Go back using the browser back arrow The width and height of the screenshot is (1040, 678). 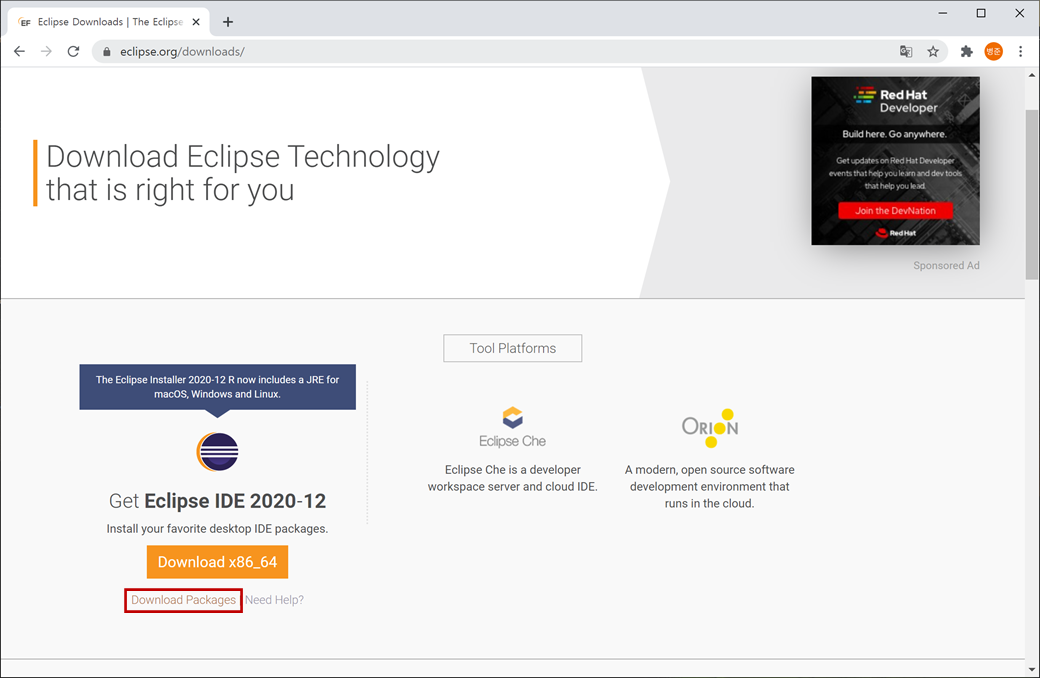(x=19, y=52)
